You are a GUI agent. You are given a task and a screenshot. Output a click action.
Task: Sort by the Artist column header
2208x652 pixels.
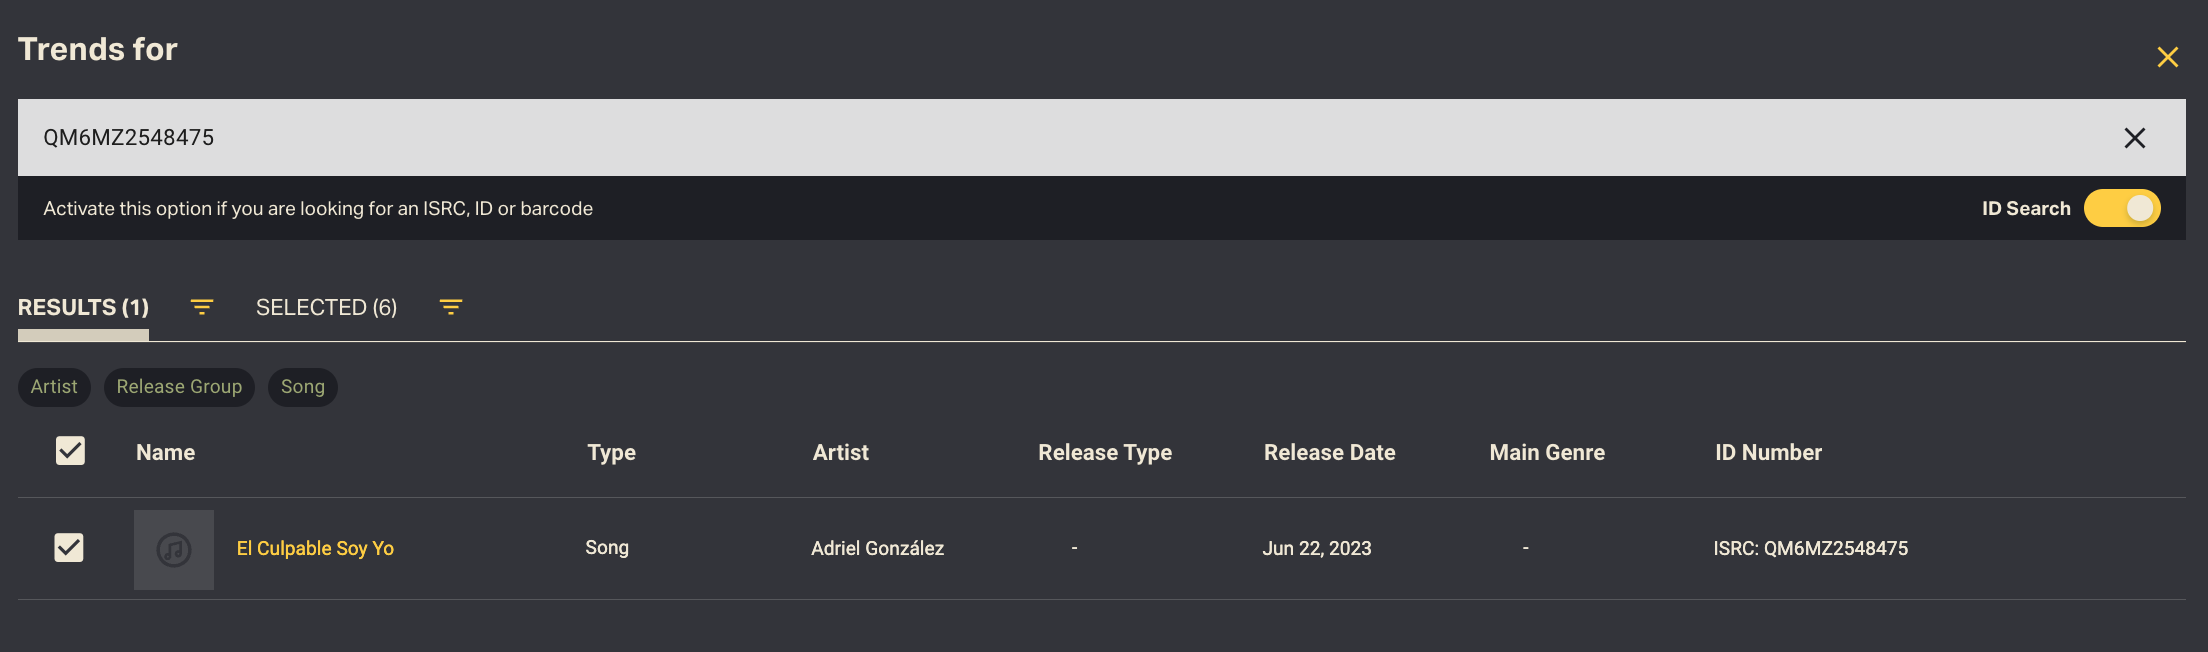coord(840,452)
